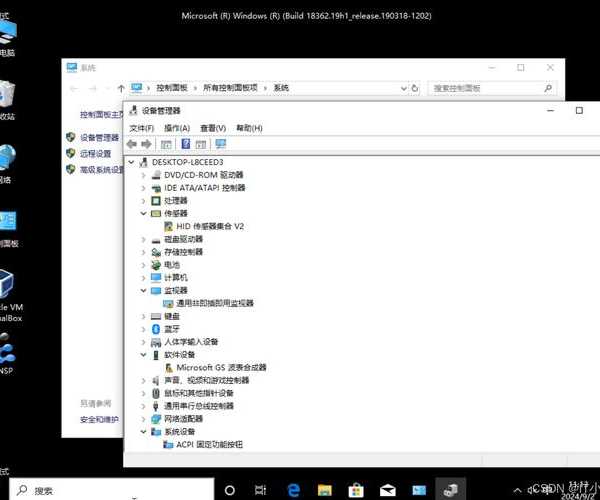Viewport: 600px width, 500px height.
Task: Select the ACPI 固定功能按钮 device icon
Action: point(168,445)
